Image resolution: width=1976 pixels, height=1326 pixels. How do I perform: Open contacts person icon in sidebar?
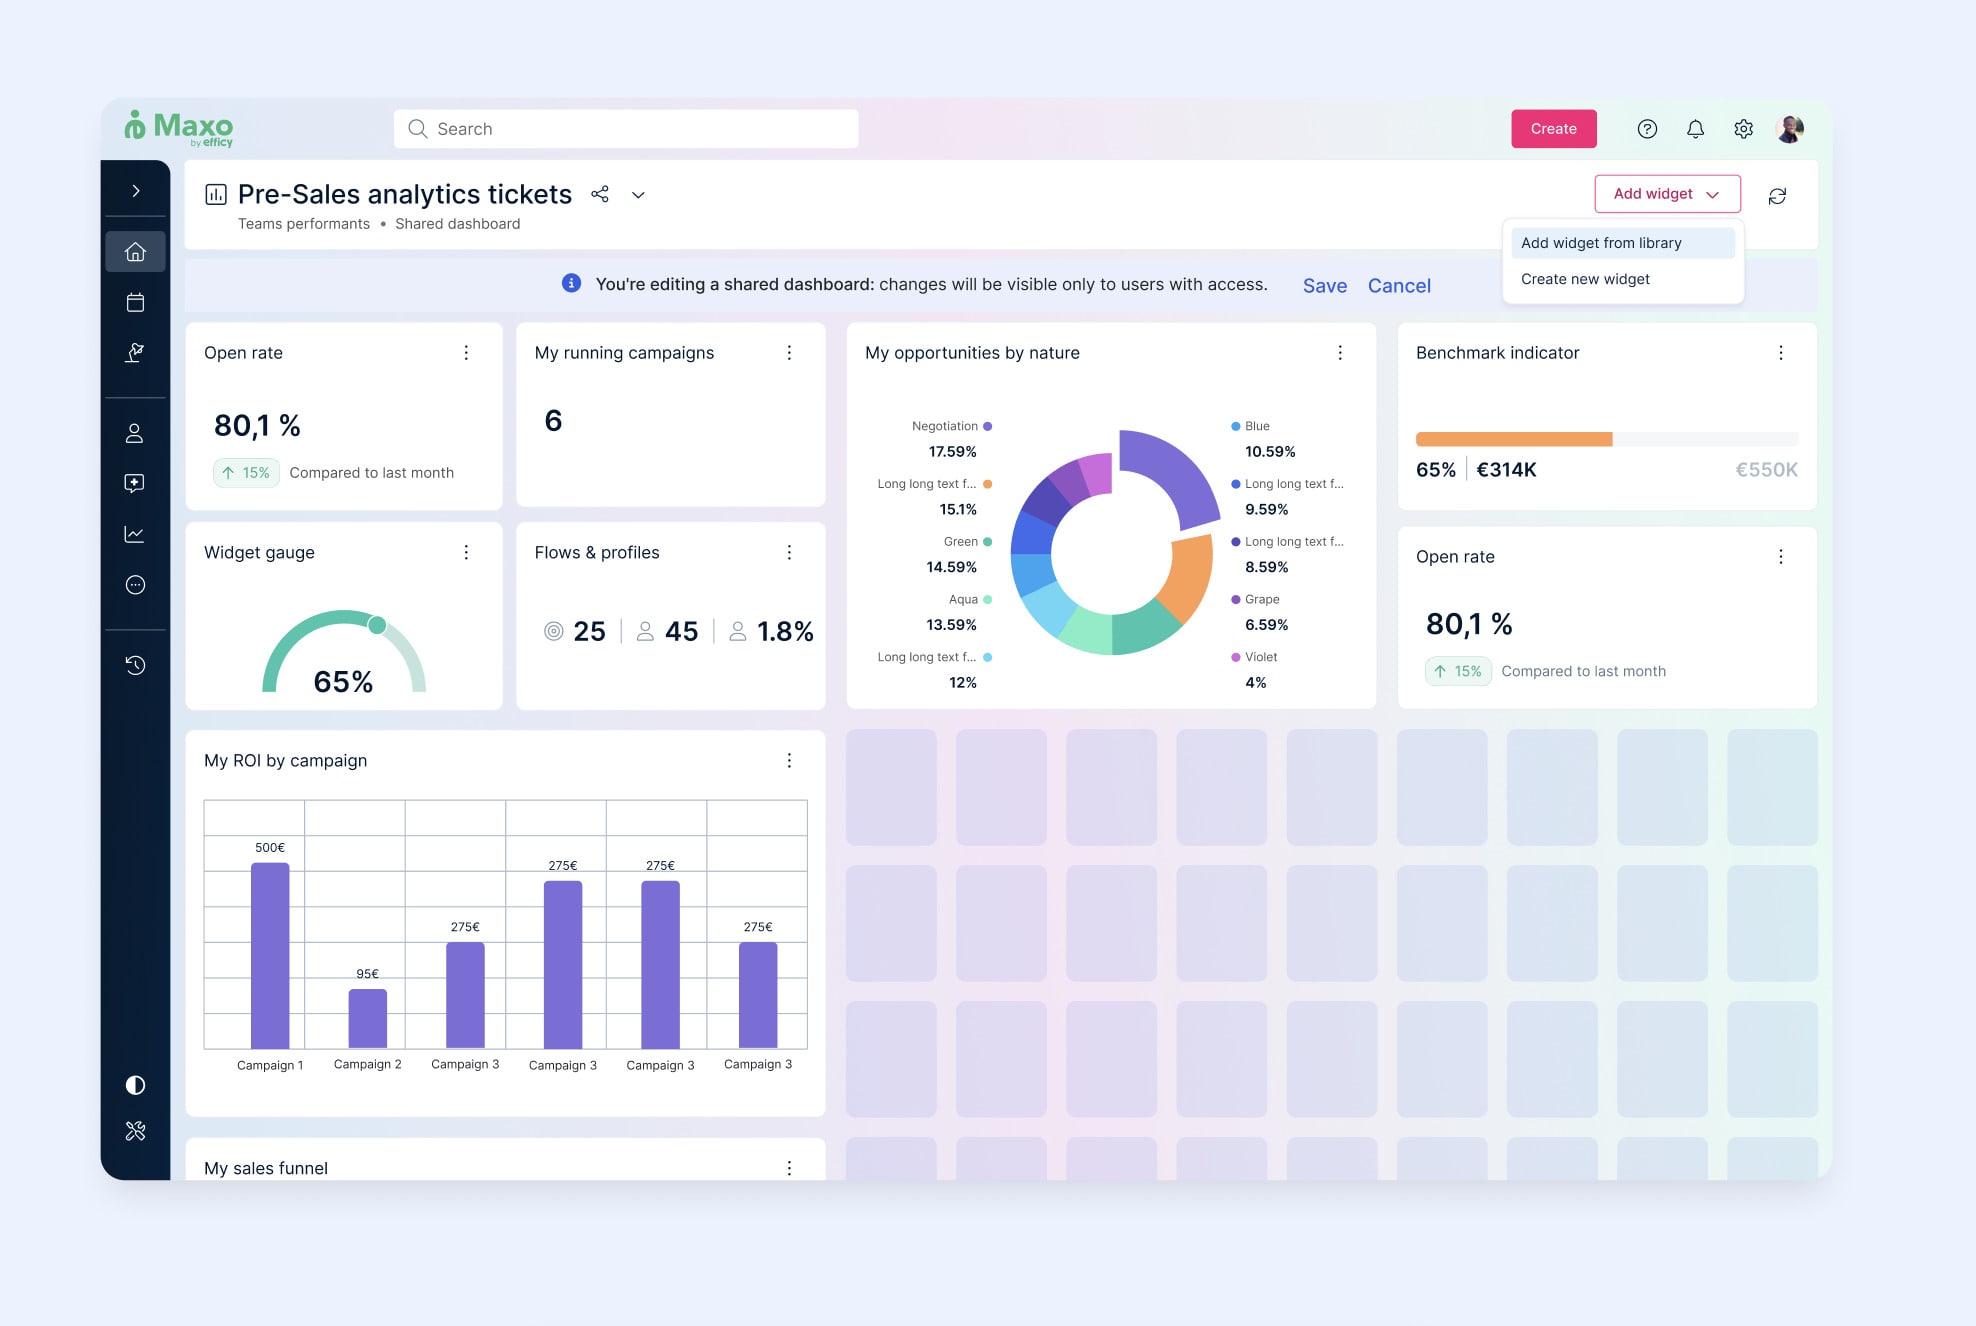135,433
